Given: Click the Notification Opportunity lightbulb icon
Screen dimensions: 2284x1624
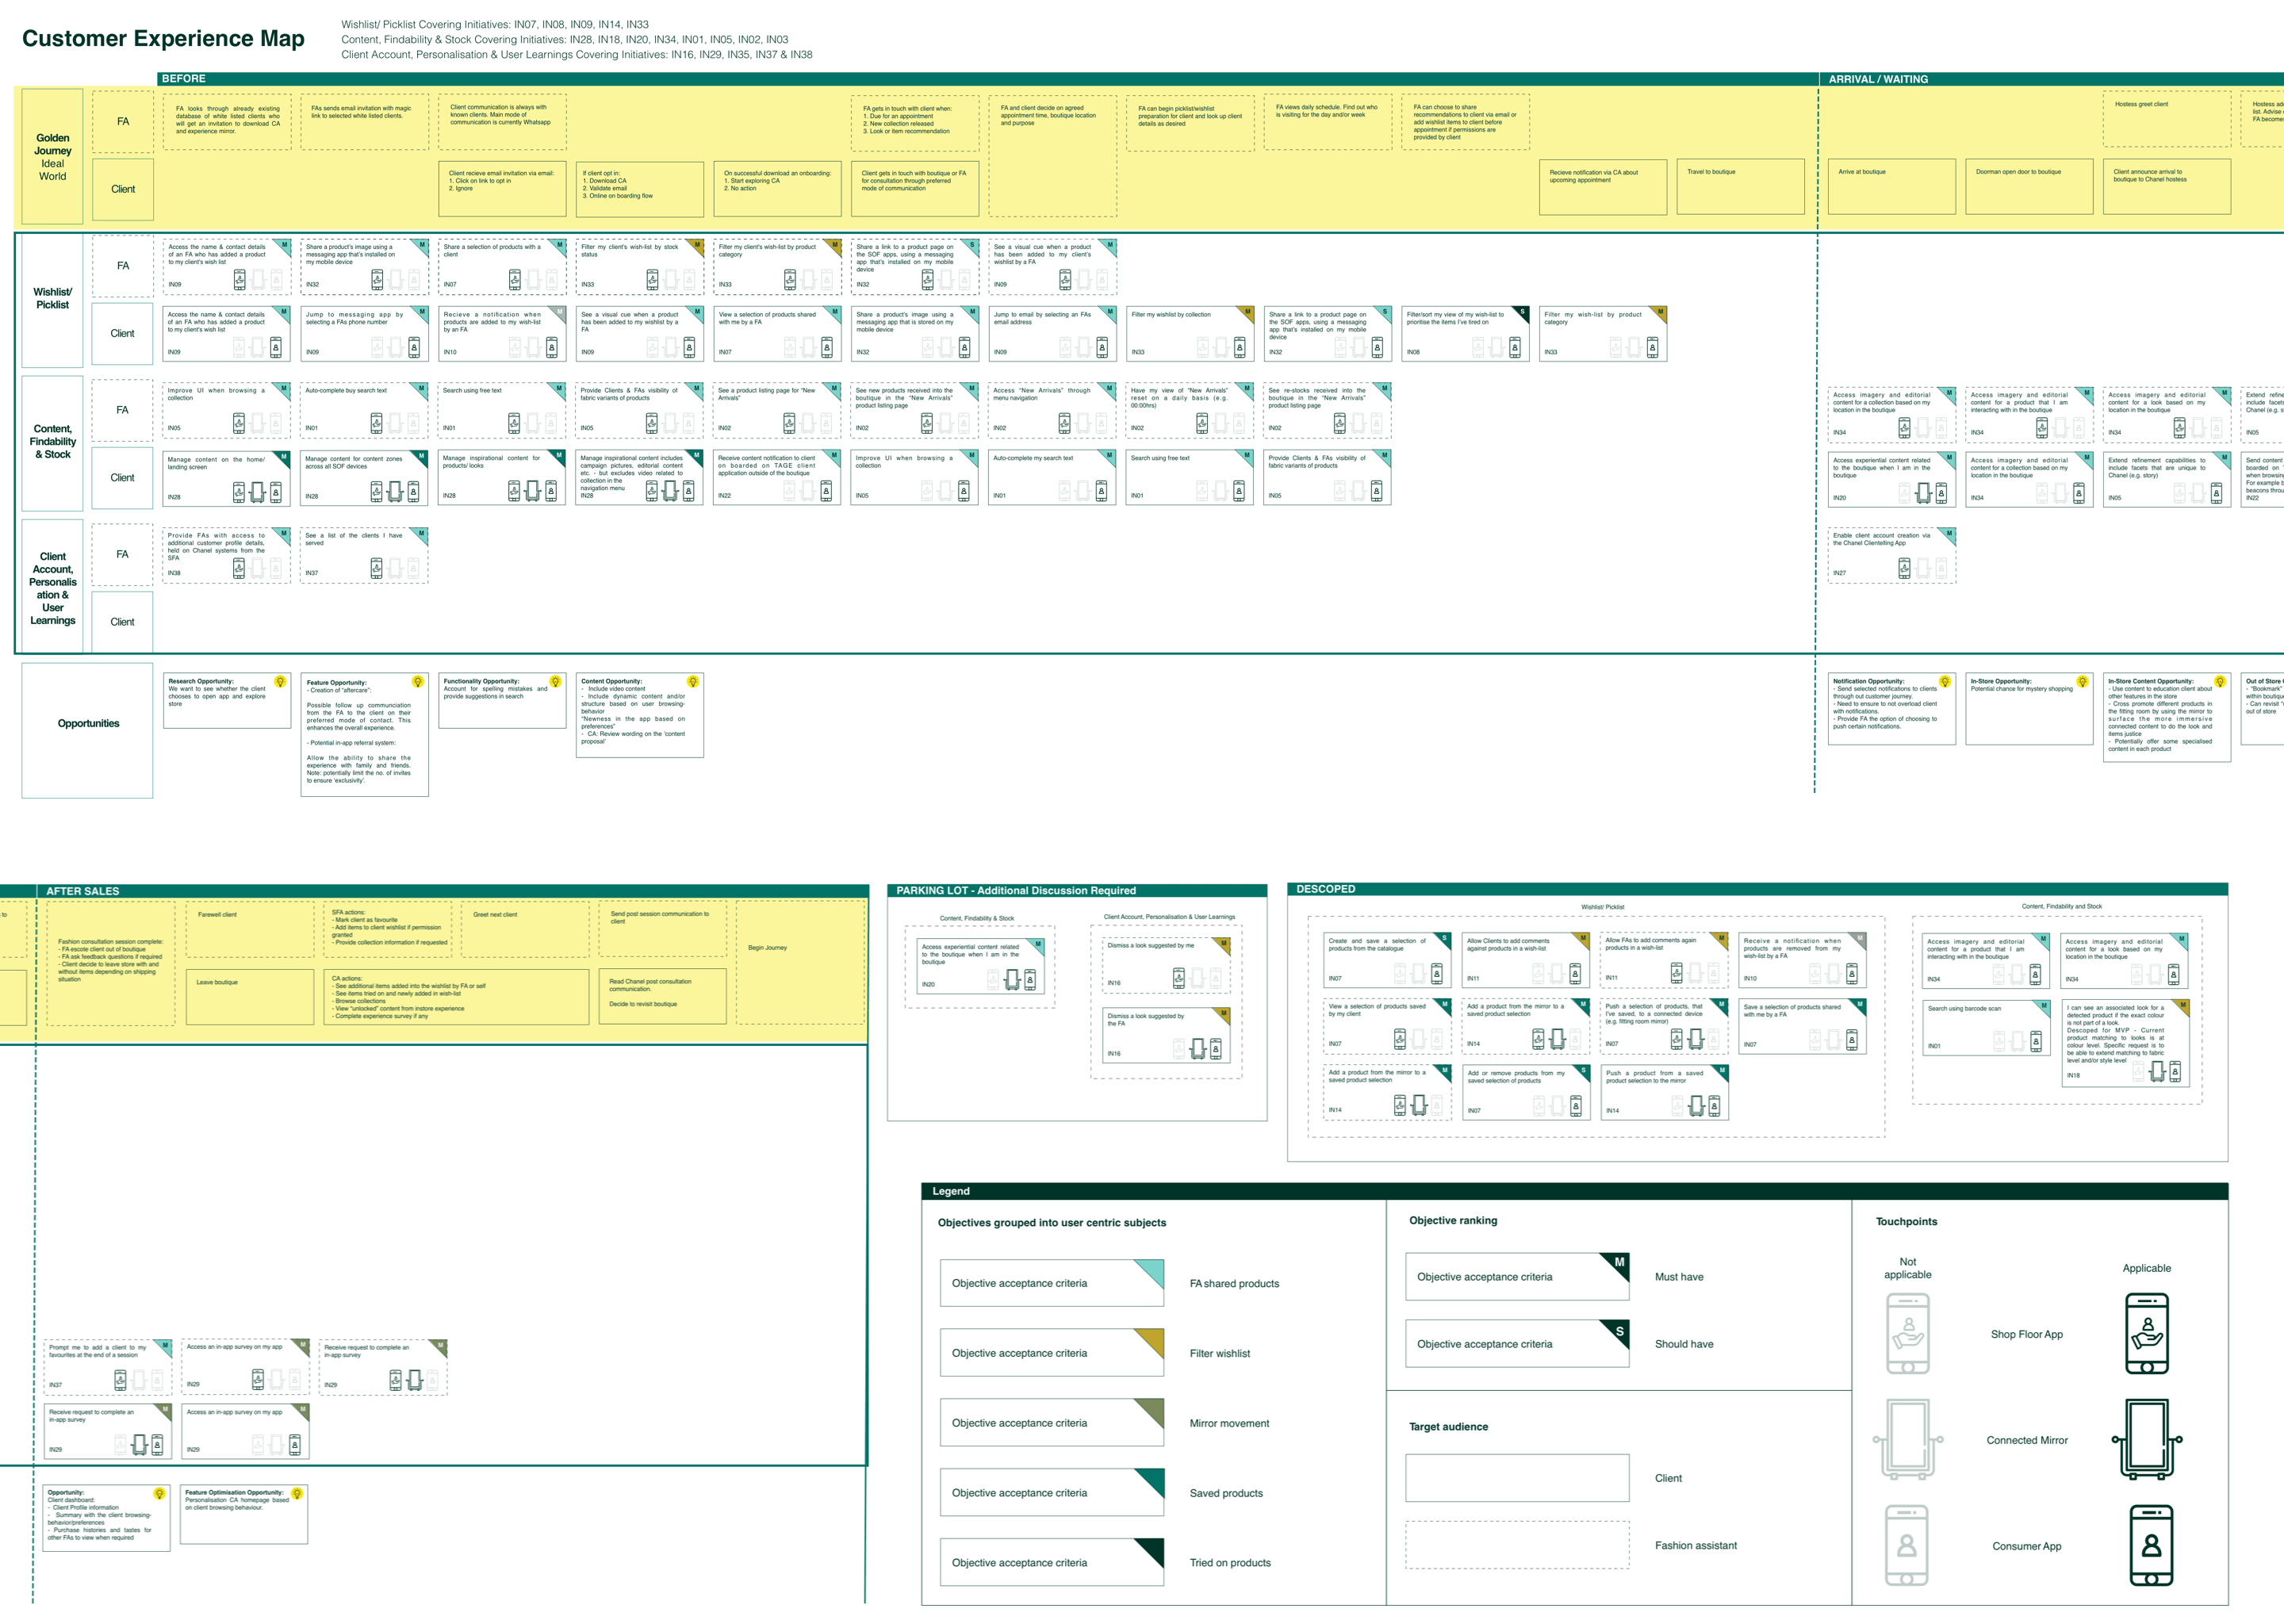Looking at the screenshot, I should (1945, 682).
